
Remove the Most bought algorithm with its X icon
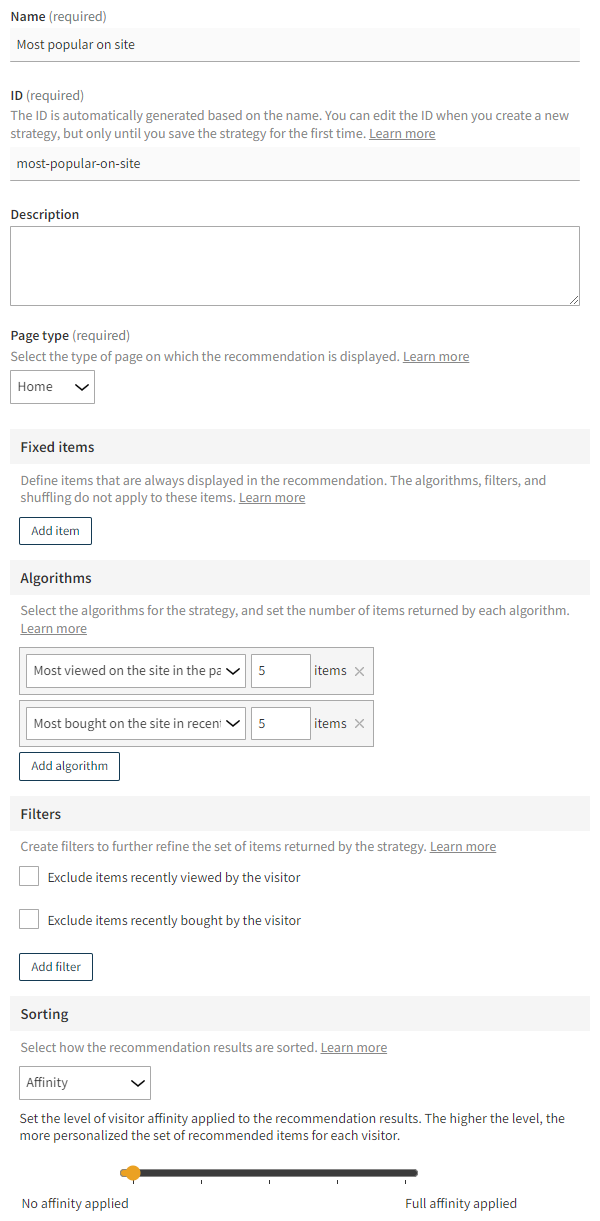point(359,723)
